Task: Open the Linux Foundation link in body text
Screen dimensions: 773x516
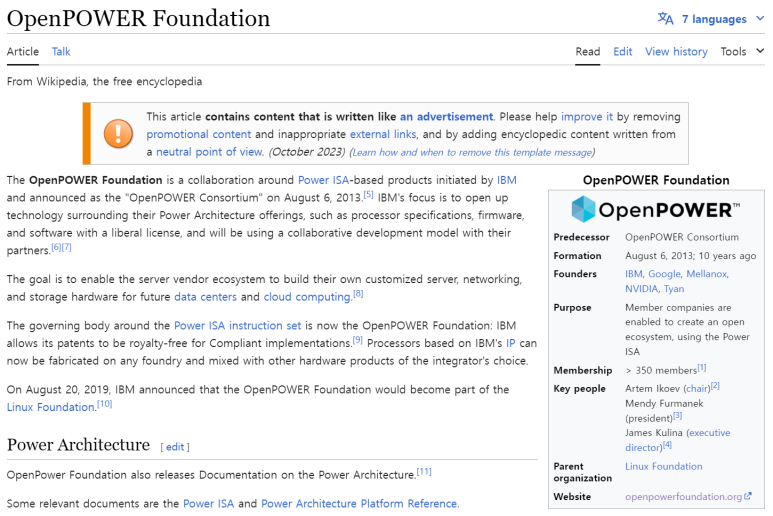Action: [x=51, y=407]
